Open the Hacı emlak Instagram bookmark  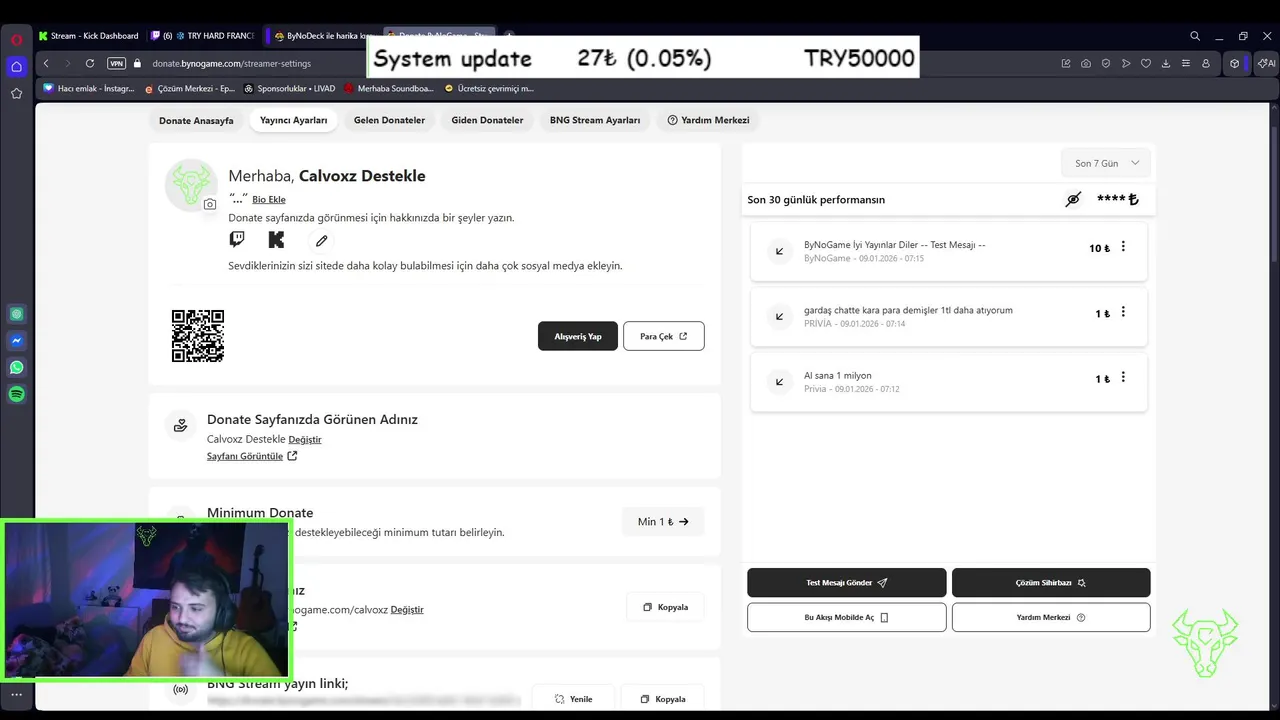pyautogui.click(x=89, y=88)
